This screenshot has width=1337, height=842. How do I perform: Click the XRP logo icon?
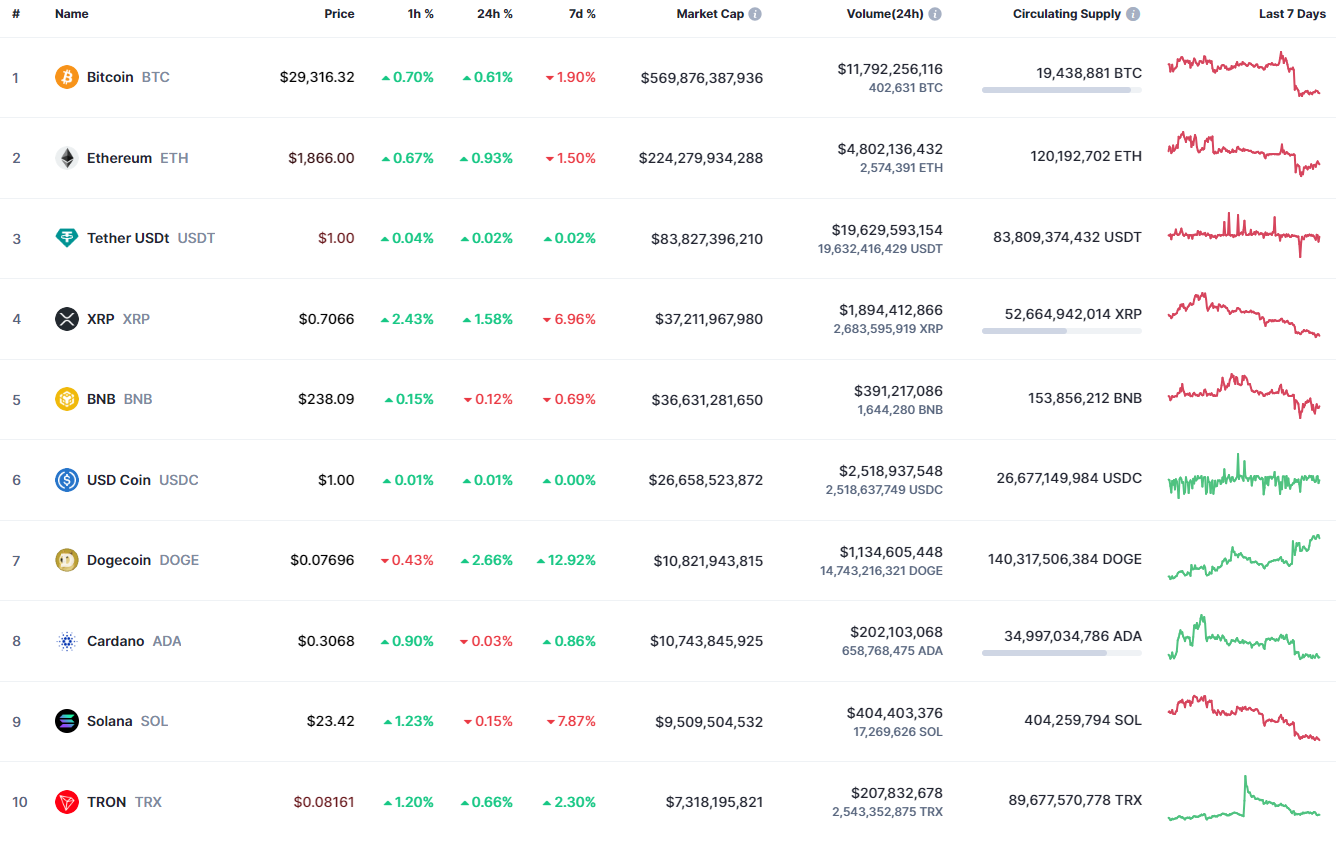click(x=66, y=318)
